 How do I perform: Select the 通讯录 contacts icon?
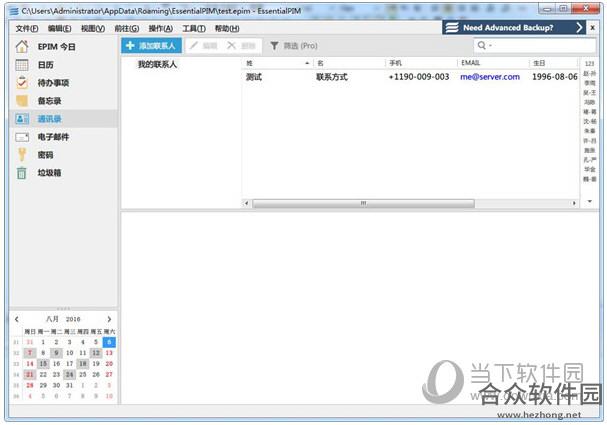pyautogui.click(x=22, y=119)
